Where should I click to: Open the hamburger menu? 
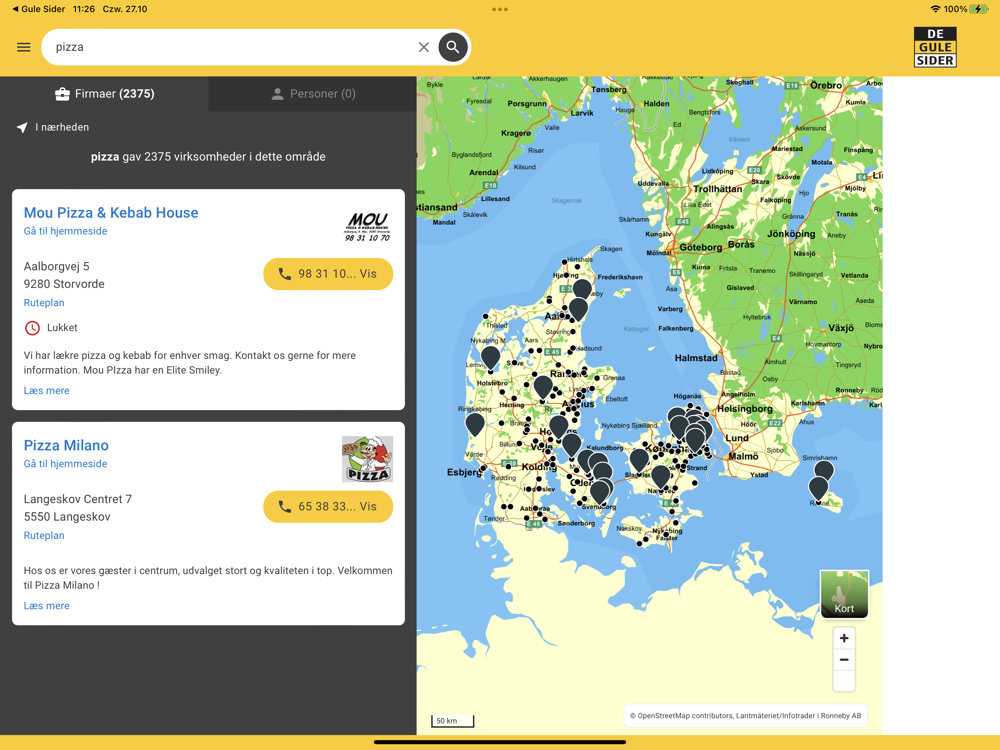click(24, 47)
